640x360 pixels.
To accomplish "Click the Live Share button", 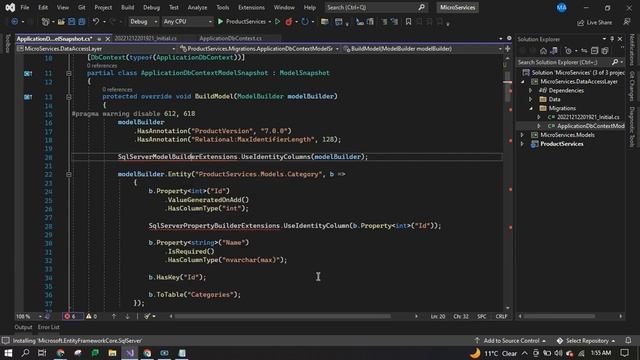I will [x=594, y=22].
